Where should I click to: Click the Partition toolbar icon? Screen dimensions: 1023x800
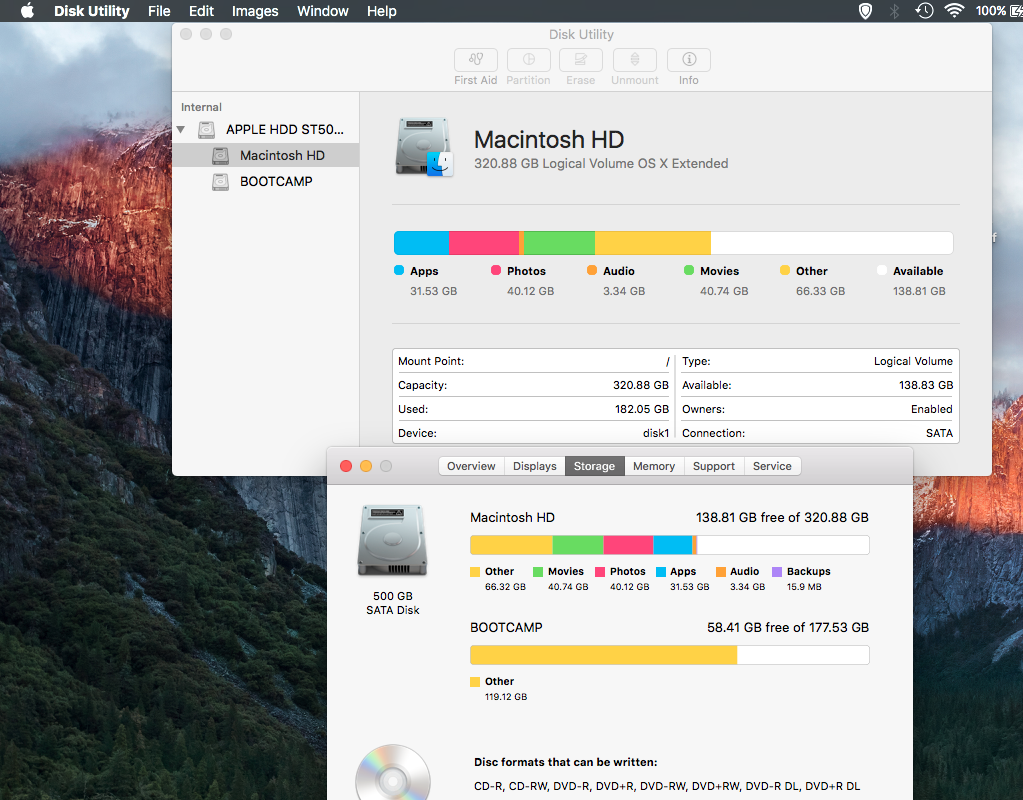pos(528,60)
